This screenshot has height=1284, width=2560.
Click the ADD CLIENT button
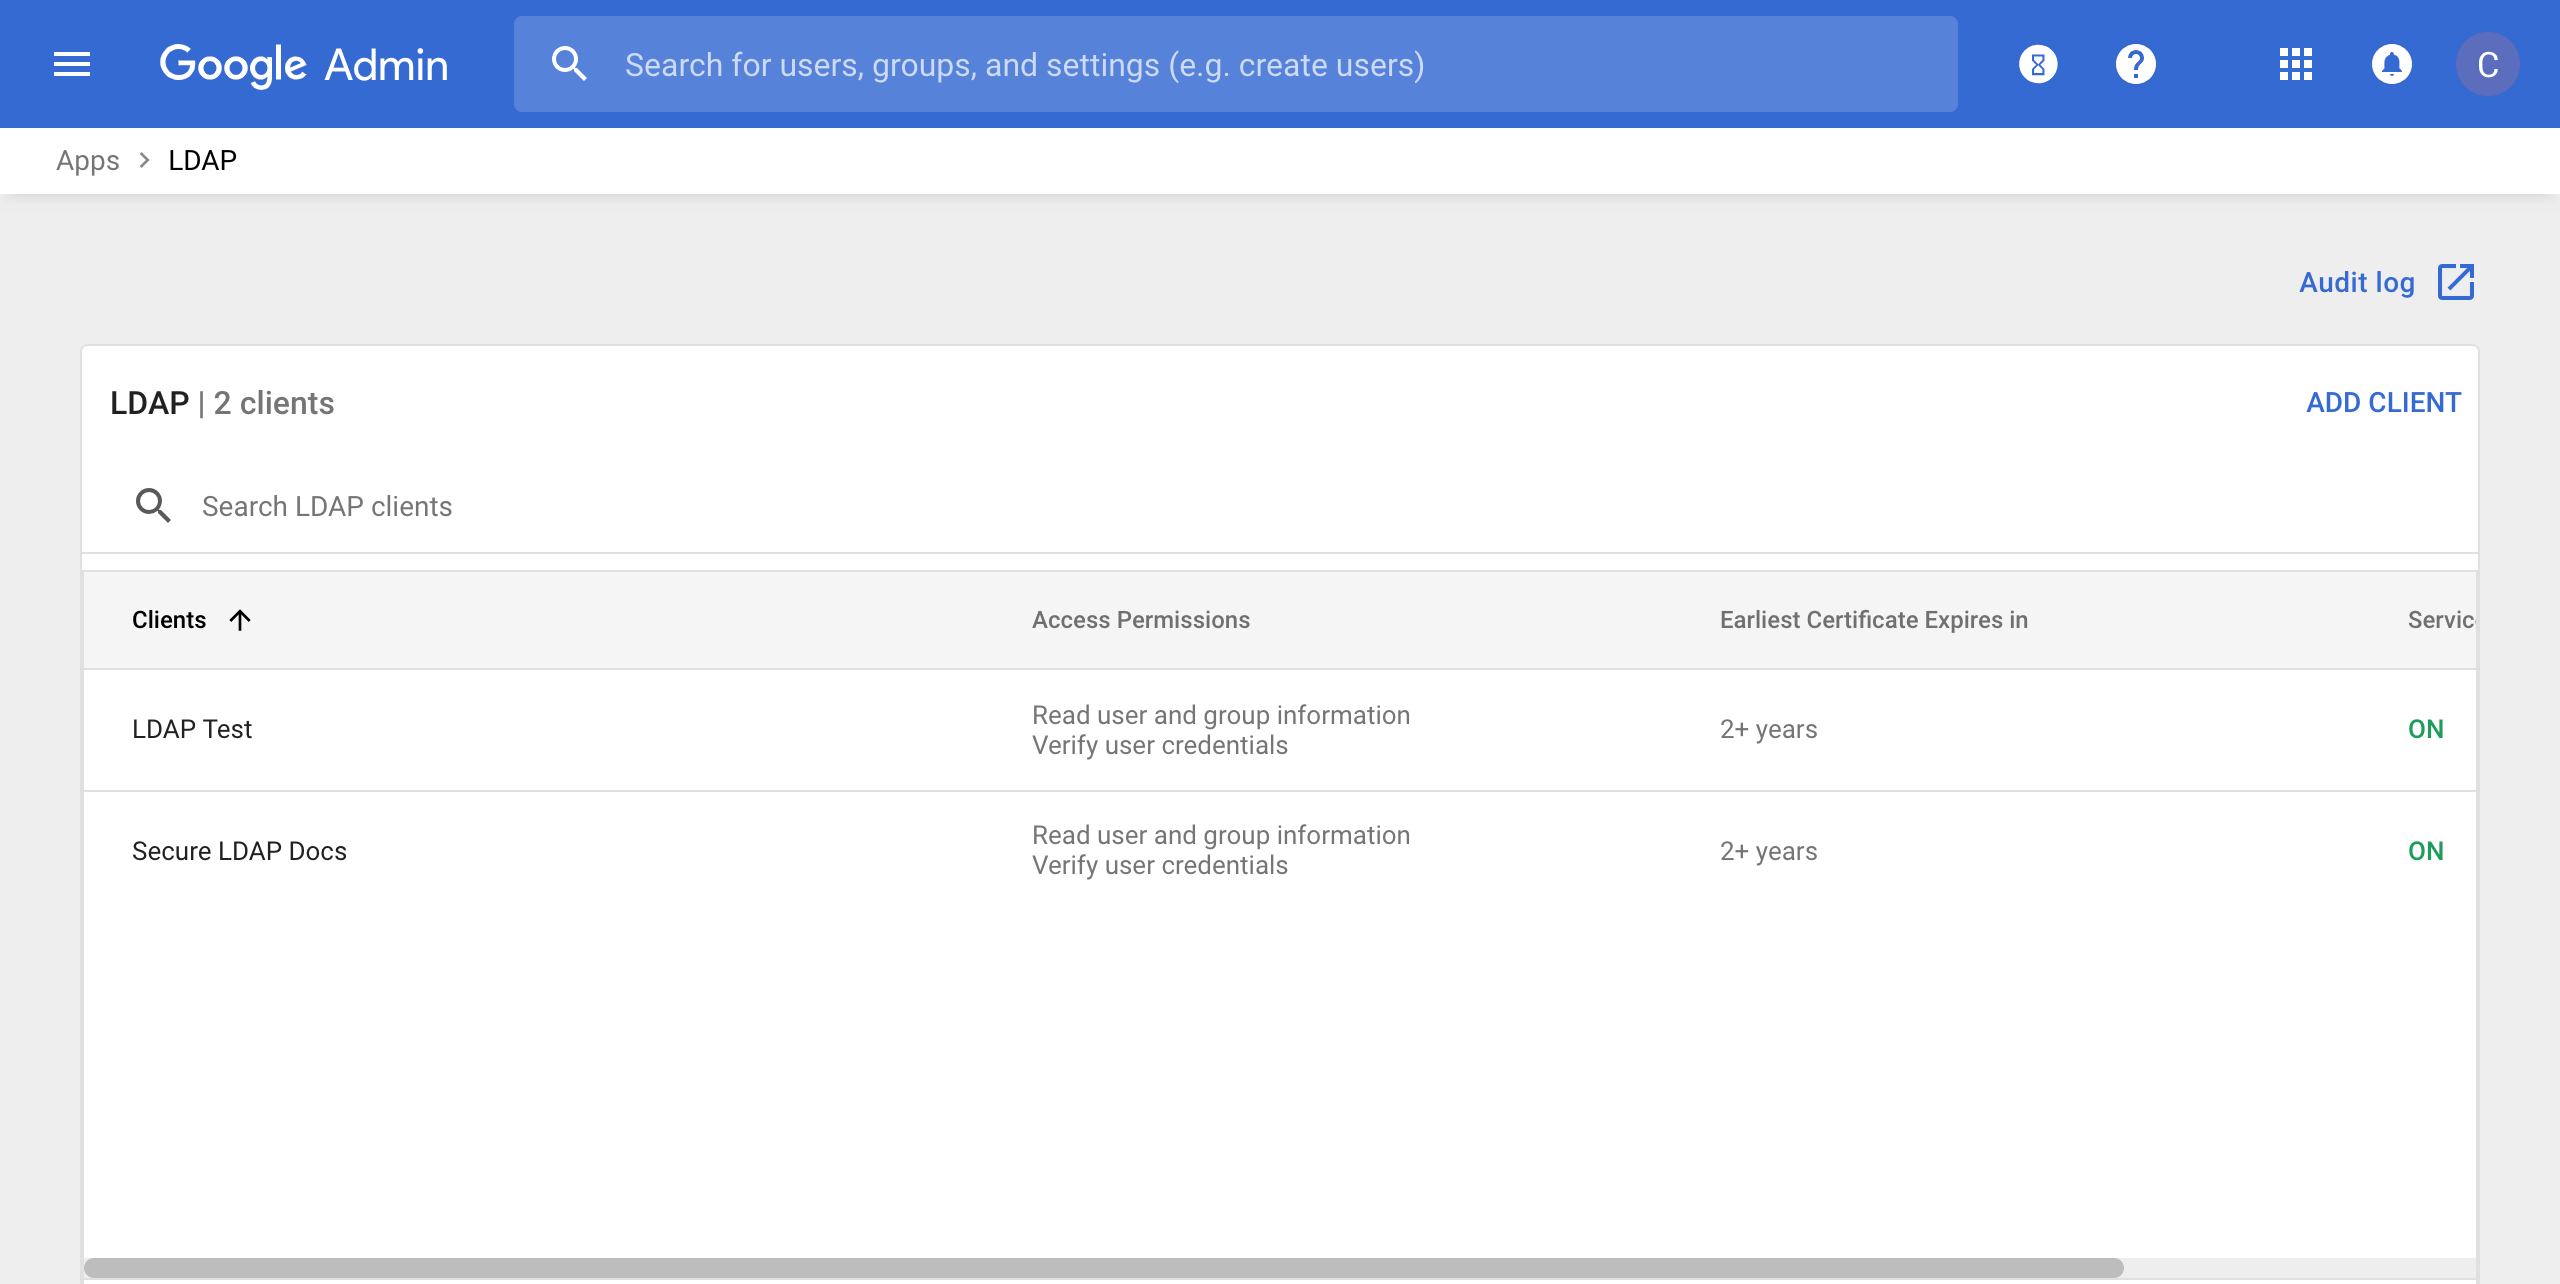tap(2383, 402)
